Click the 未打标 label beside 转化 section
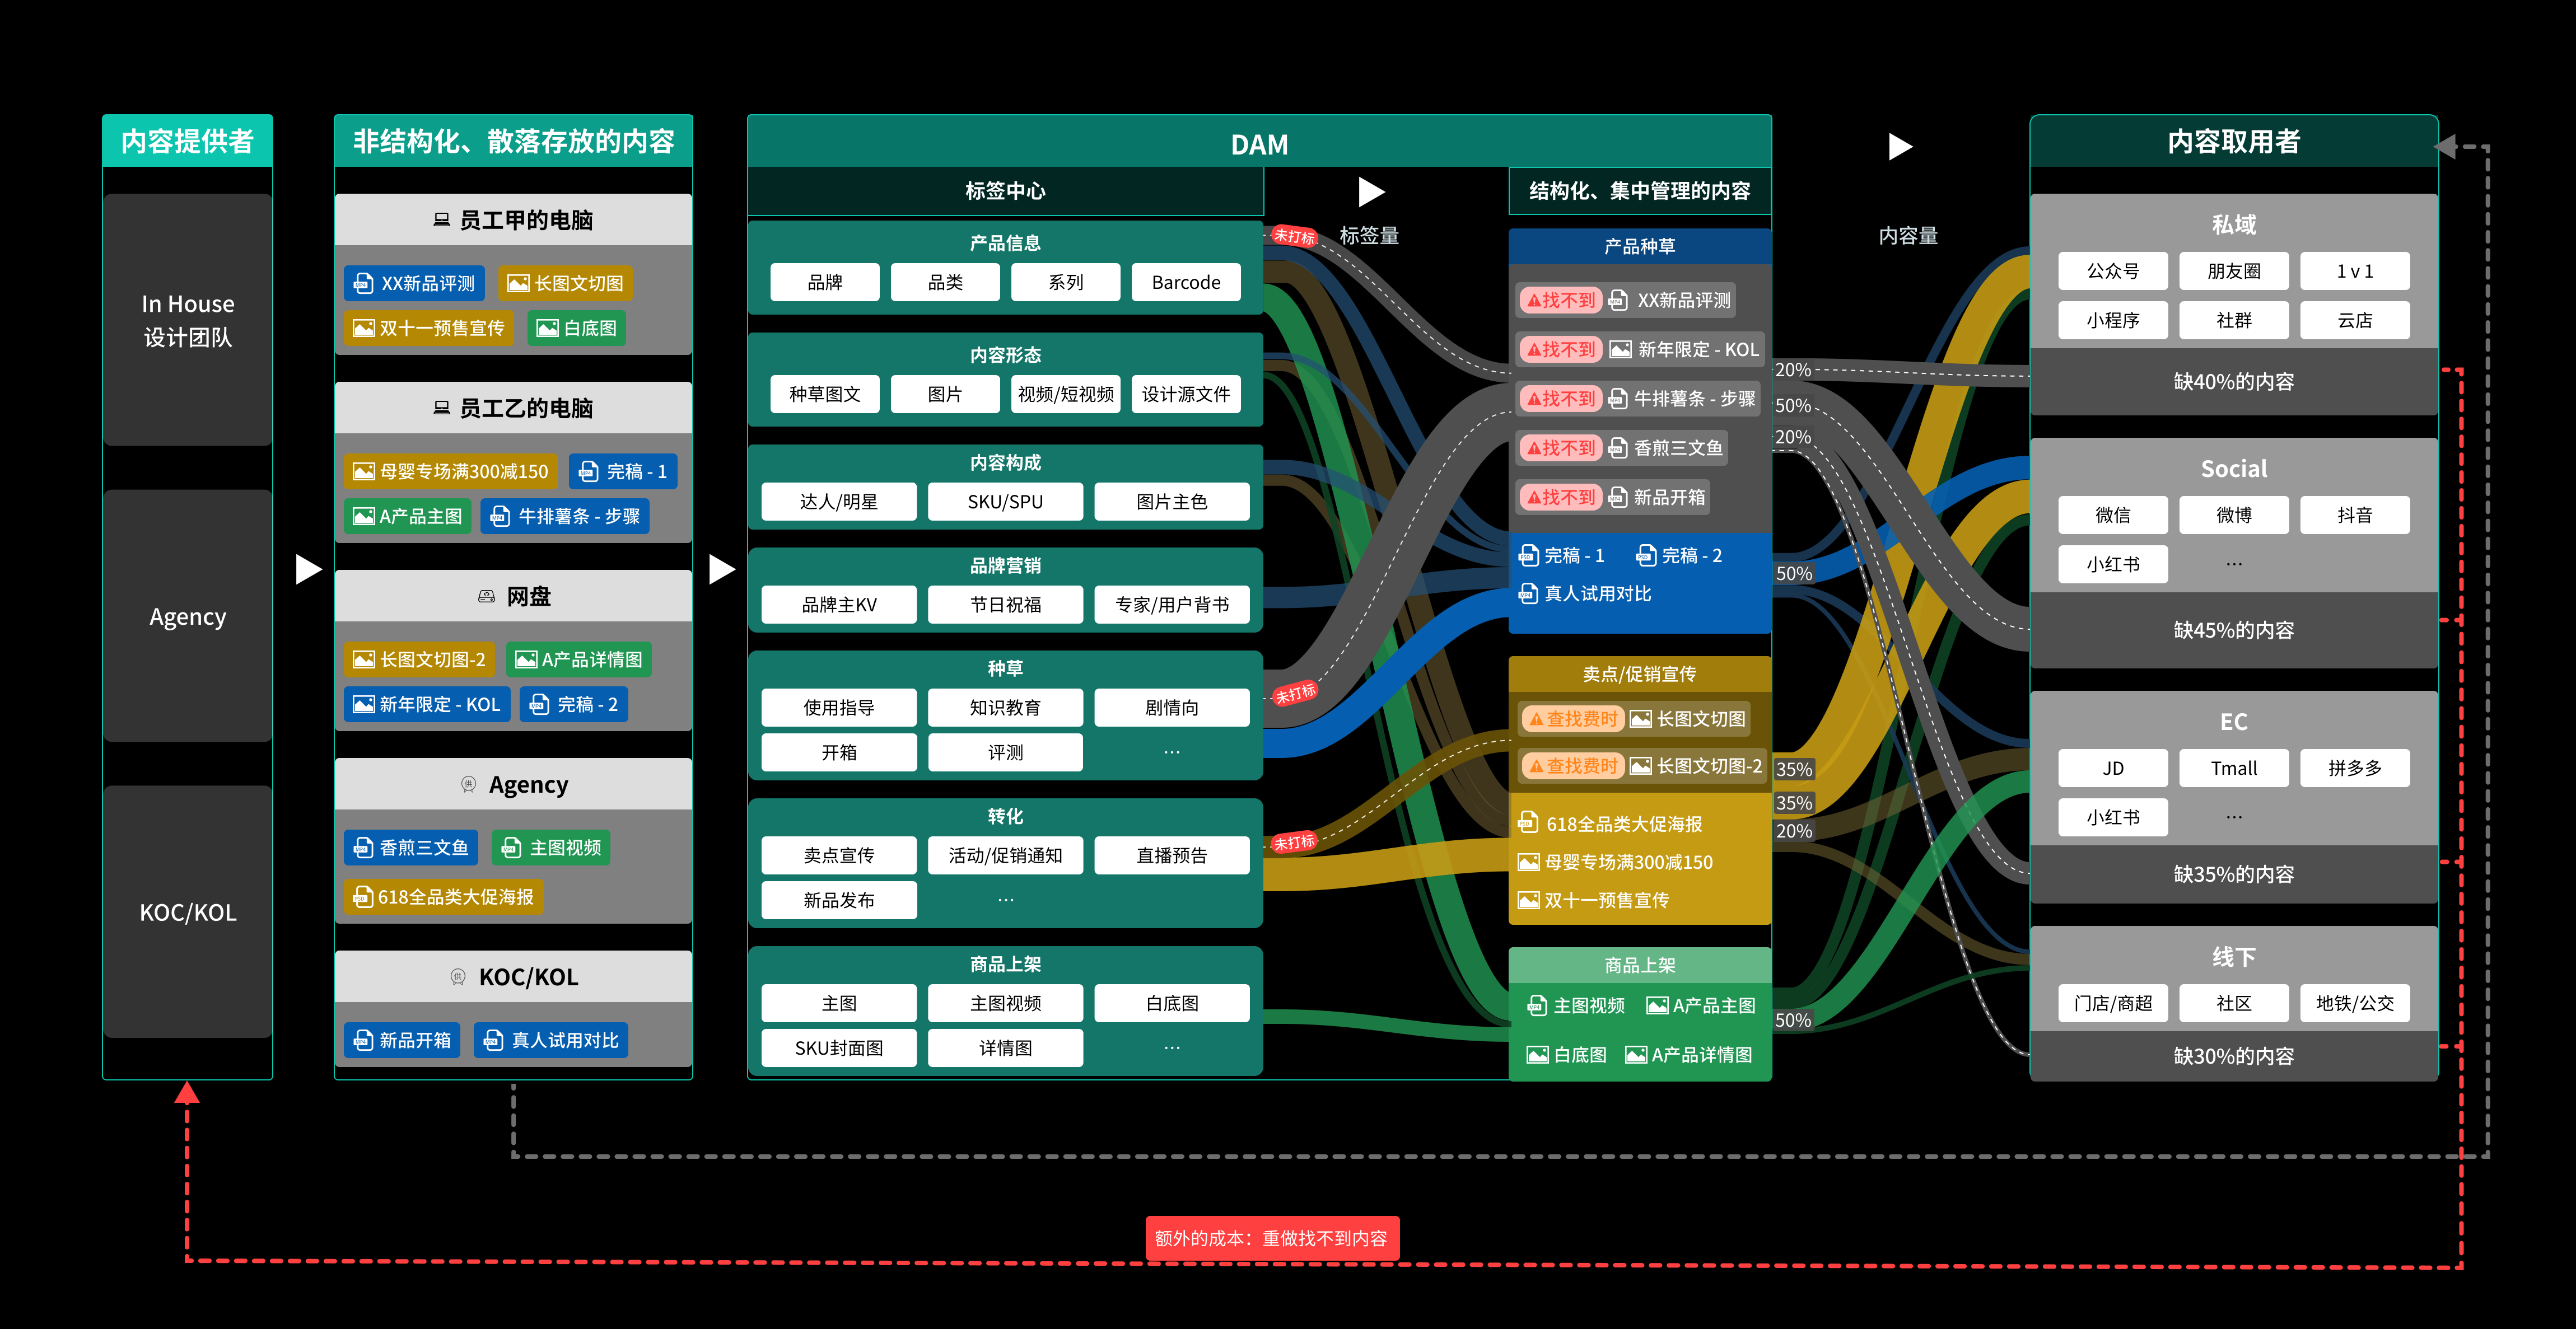Image resolution: width=2576 pixels, height=1329 pixels. 1294,843
